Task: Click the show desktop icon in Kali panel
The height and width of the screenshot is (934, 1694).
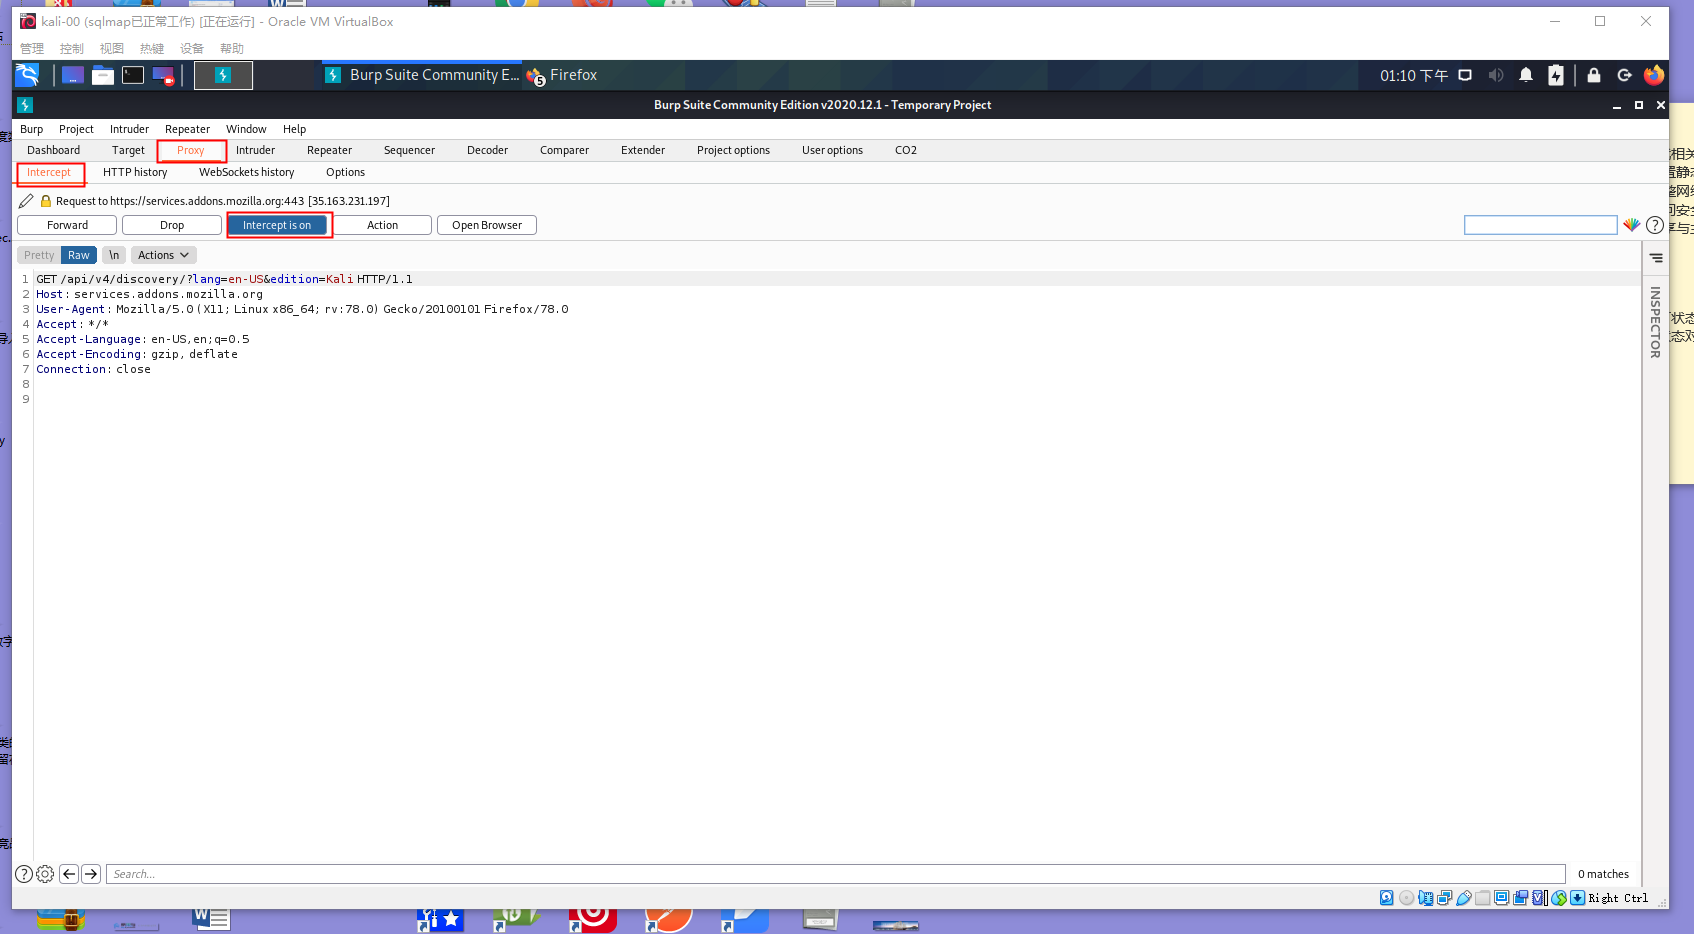Action: click(72, 75)
